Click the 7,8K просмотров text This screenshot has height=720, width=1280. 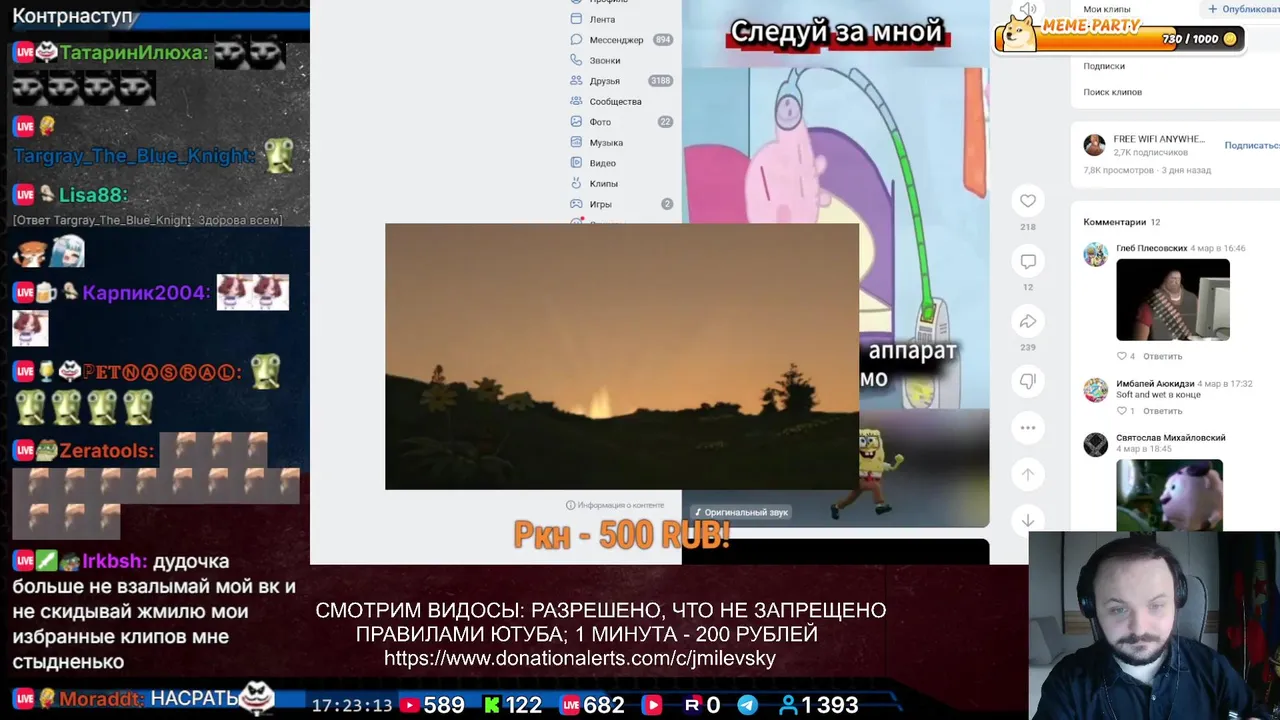tap(1118, 170)
